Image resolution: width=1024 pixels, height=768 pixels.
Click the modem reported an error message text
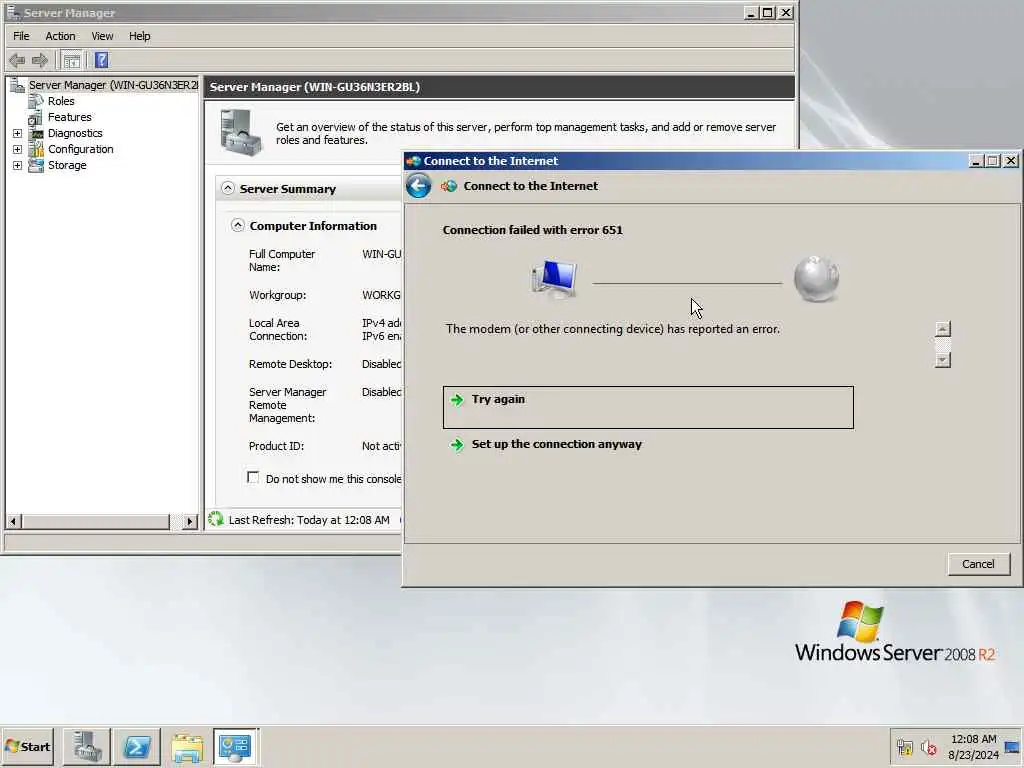coord(613,329)
